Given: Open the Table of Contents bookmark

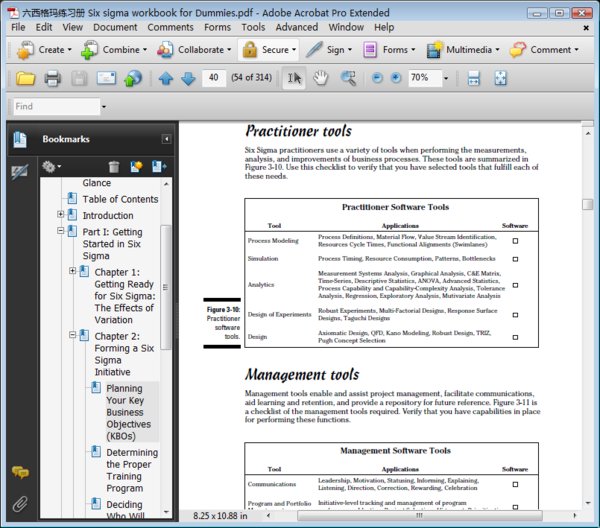Looking at the screenshot, I should coord(120,199).
